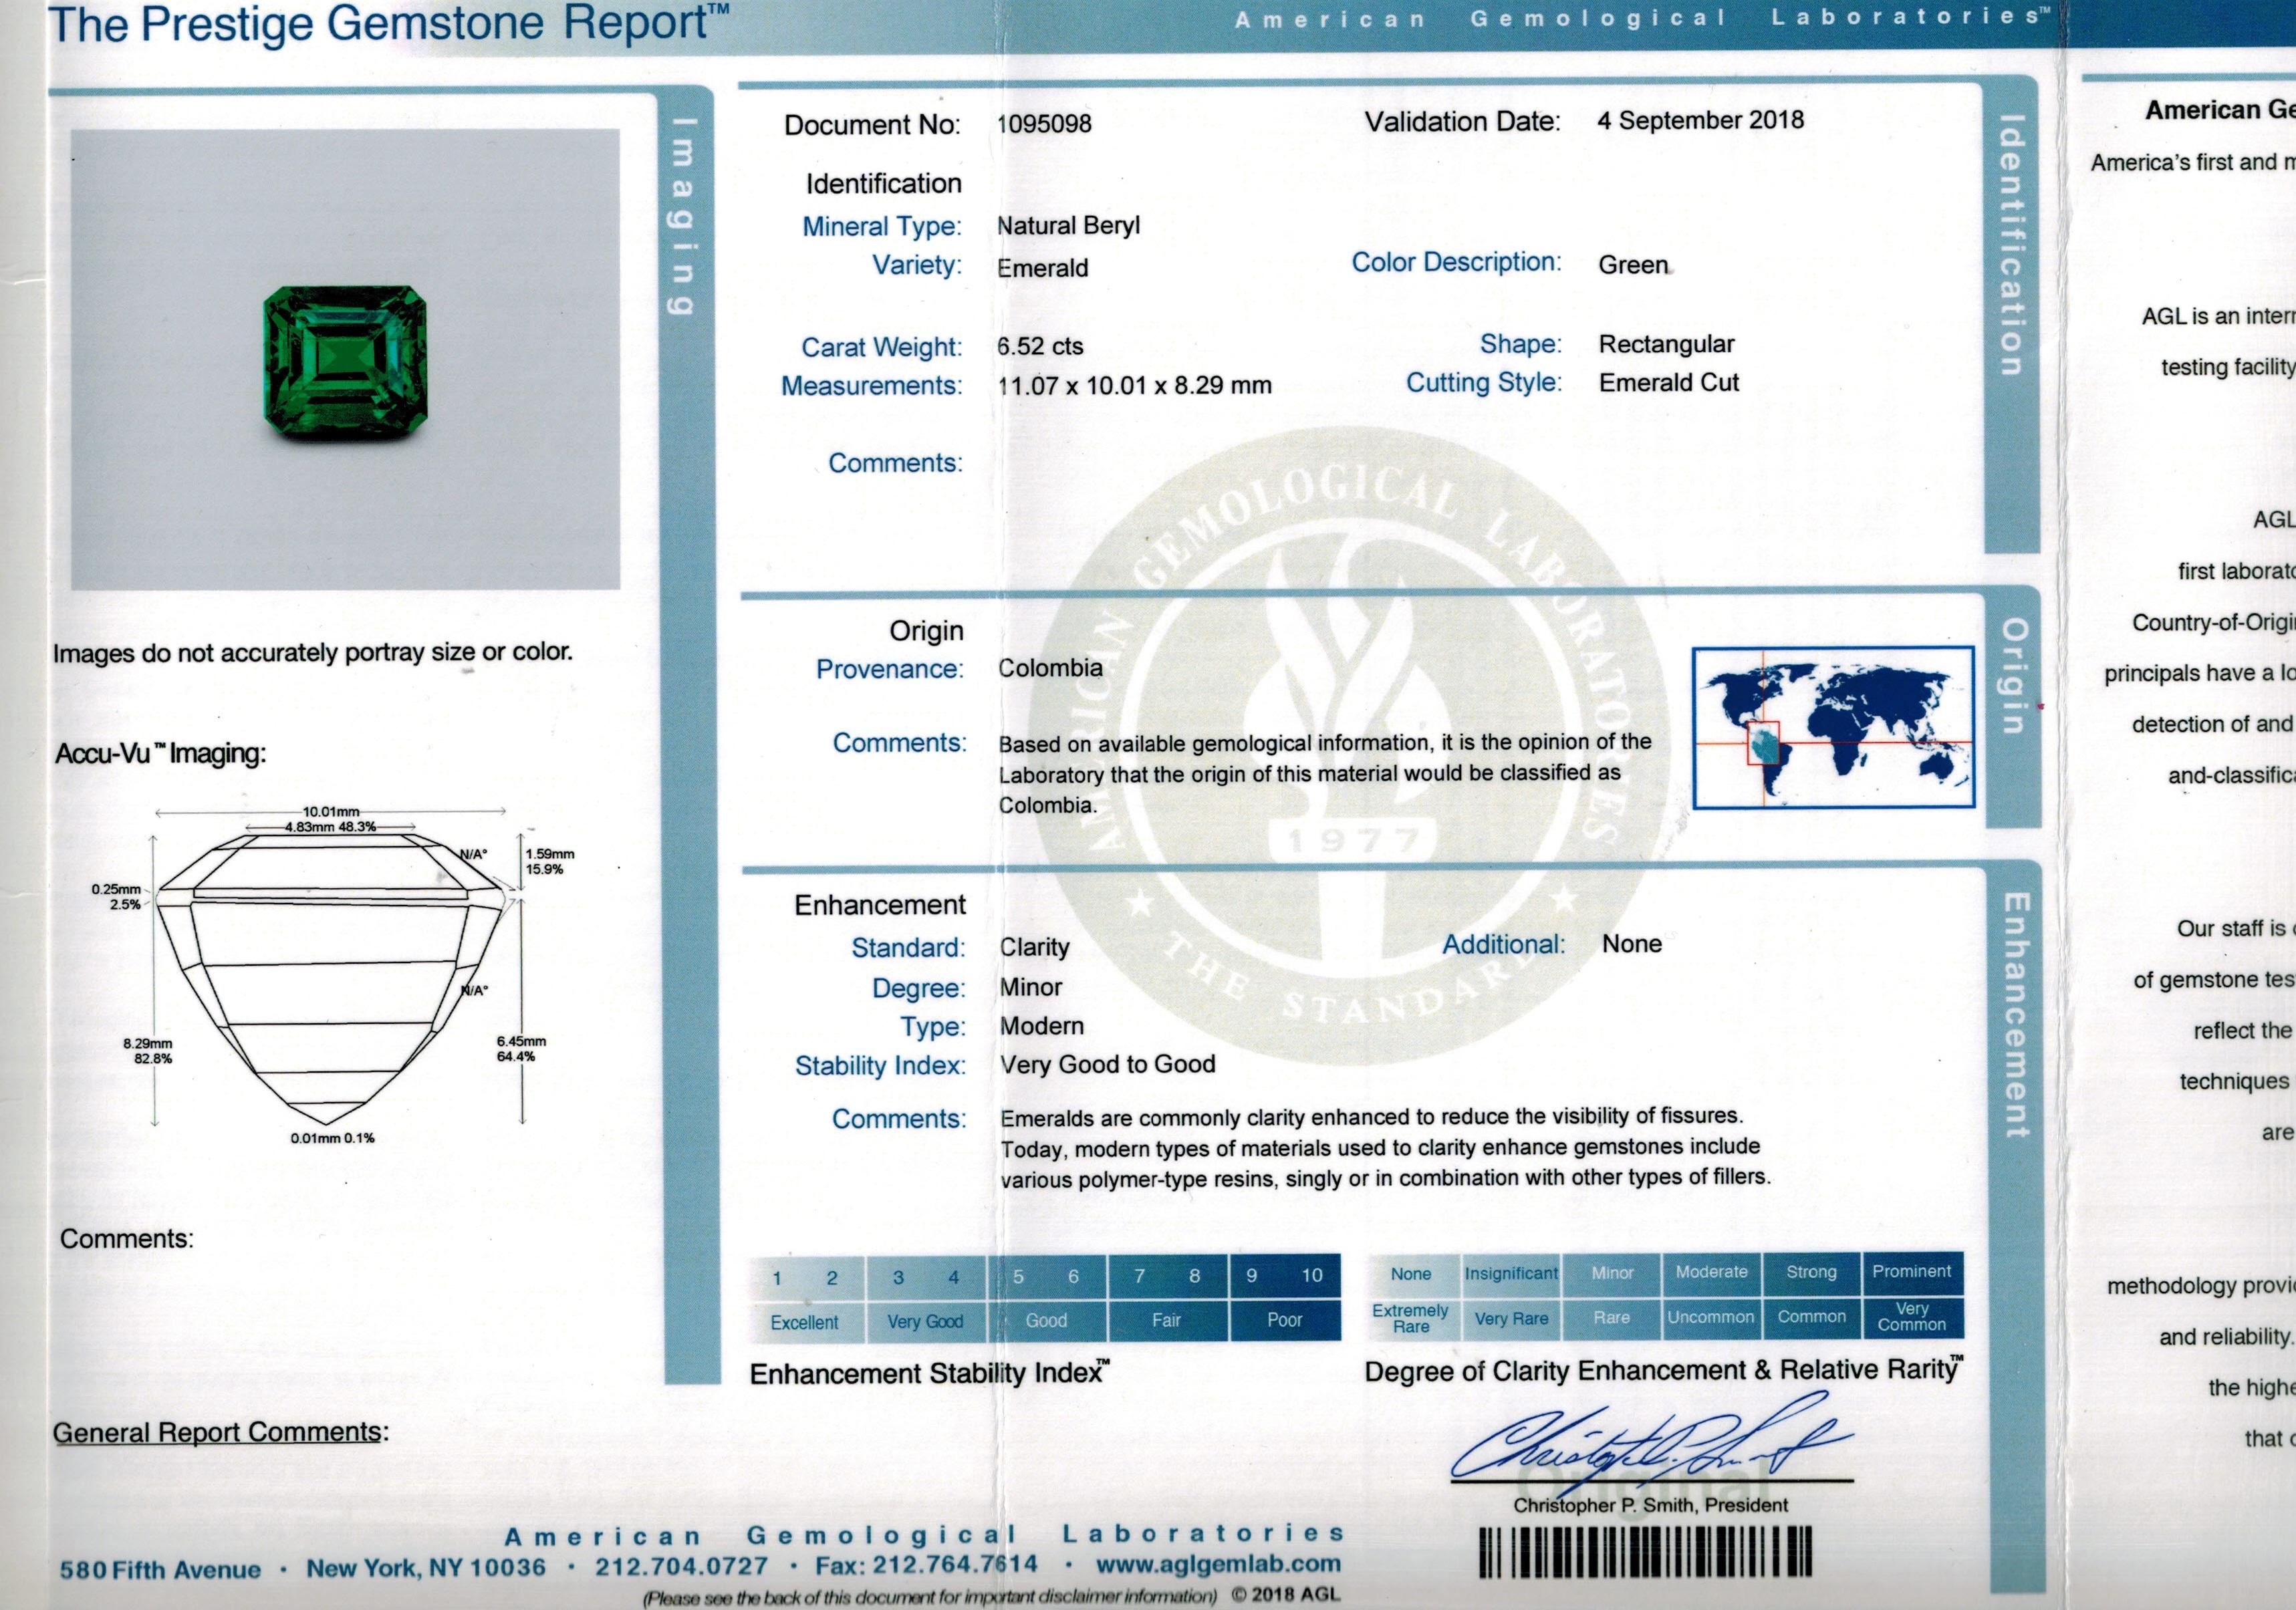Click the 'Uncommon' rarity cell
Screen dimensions: 2296x1610
[x=1711, y=1317]
